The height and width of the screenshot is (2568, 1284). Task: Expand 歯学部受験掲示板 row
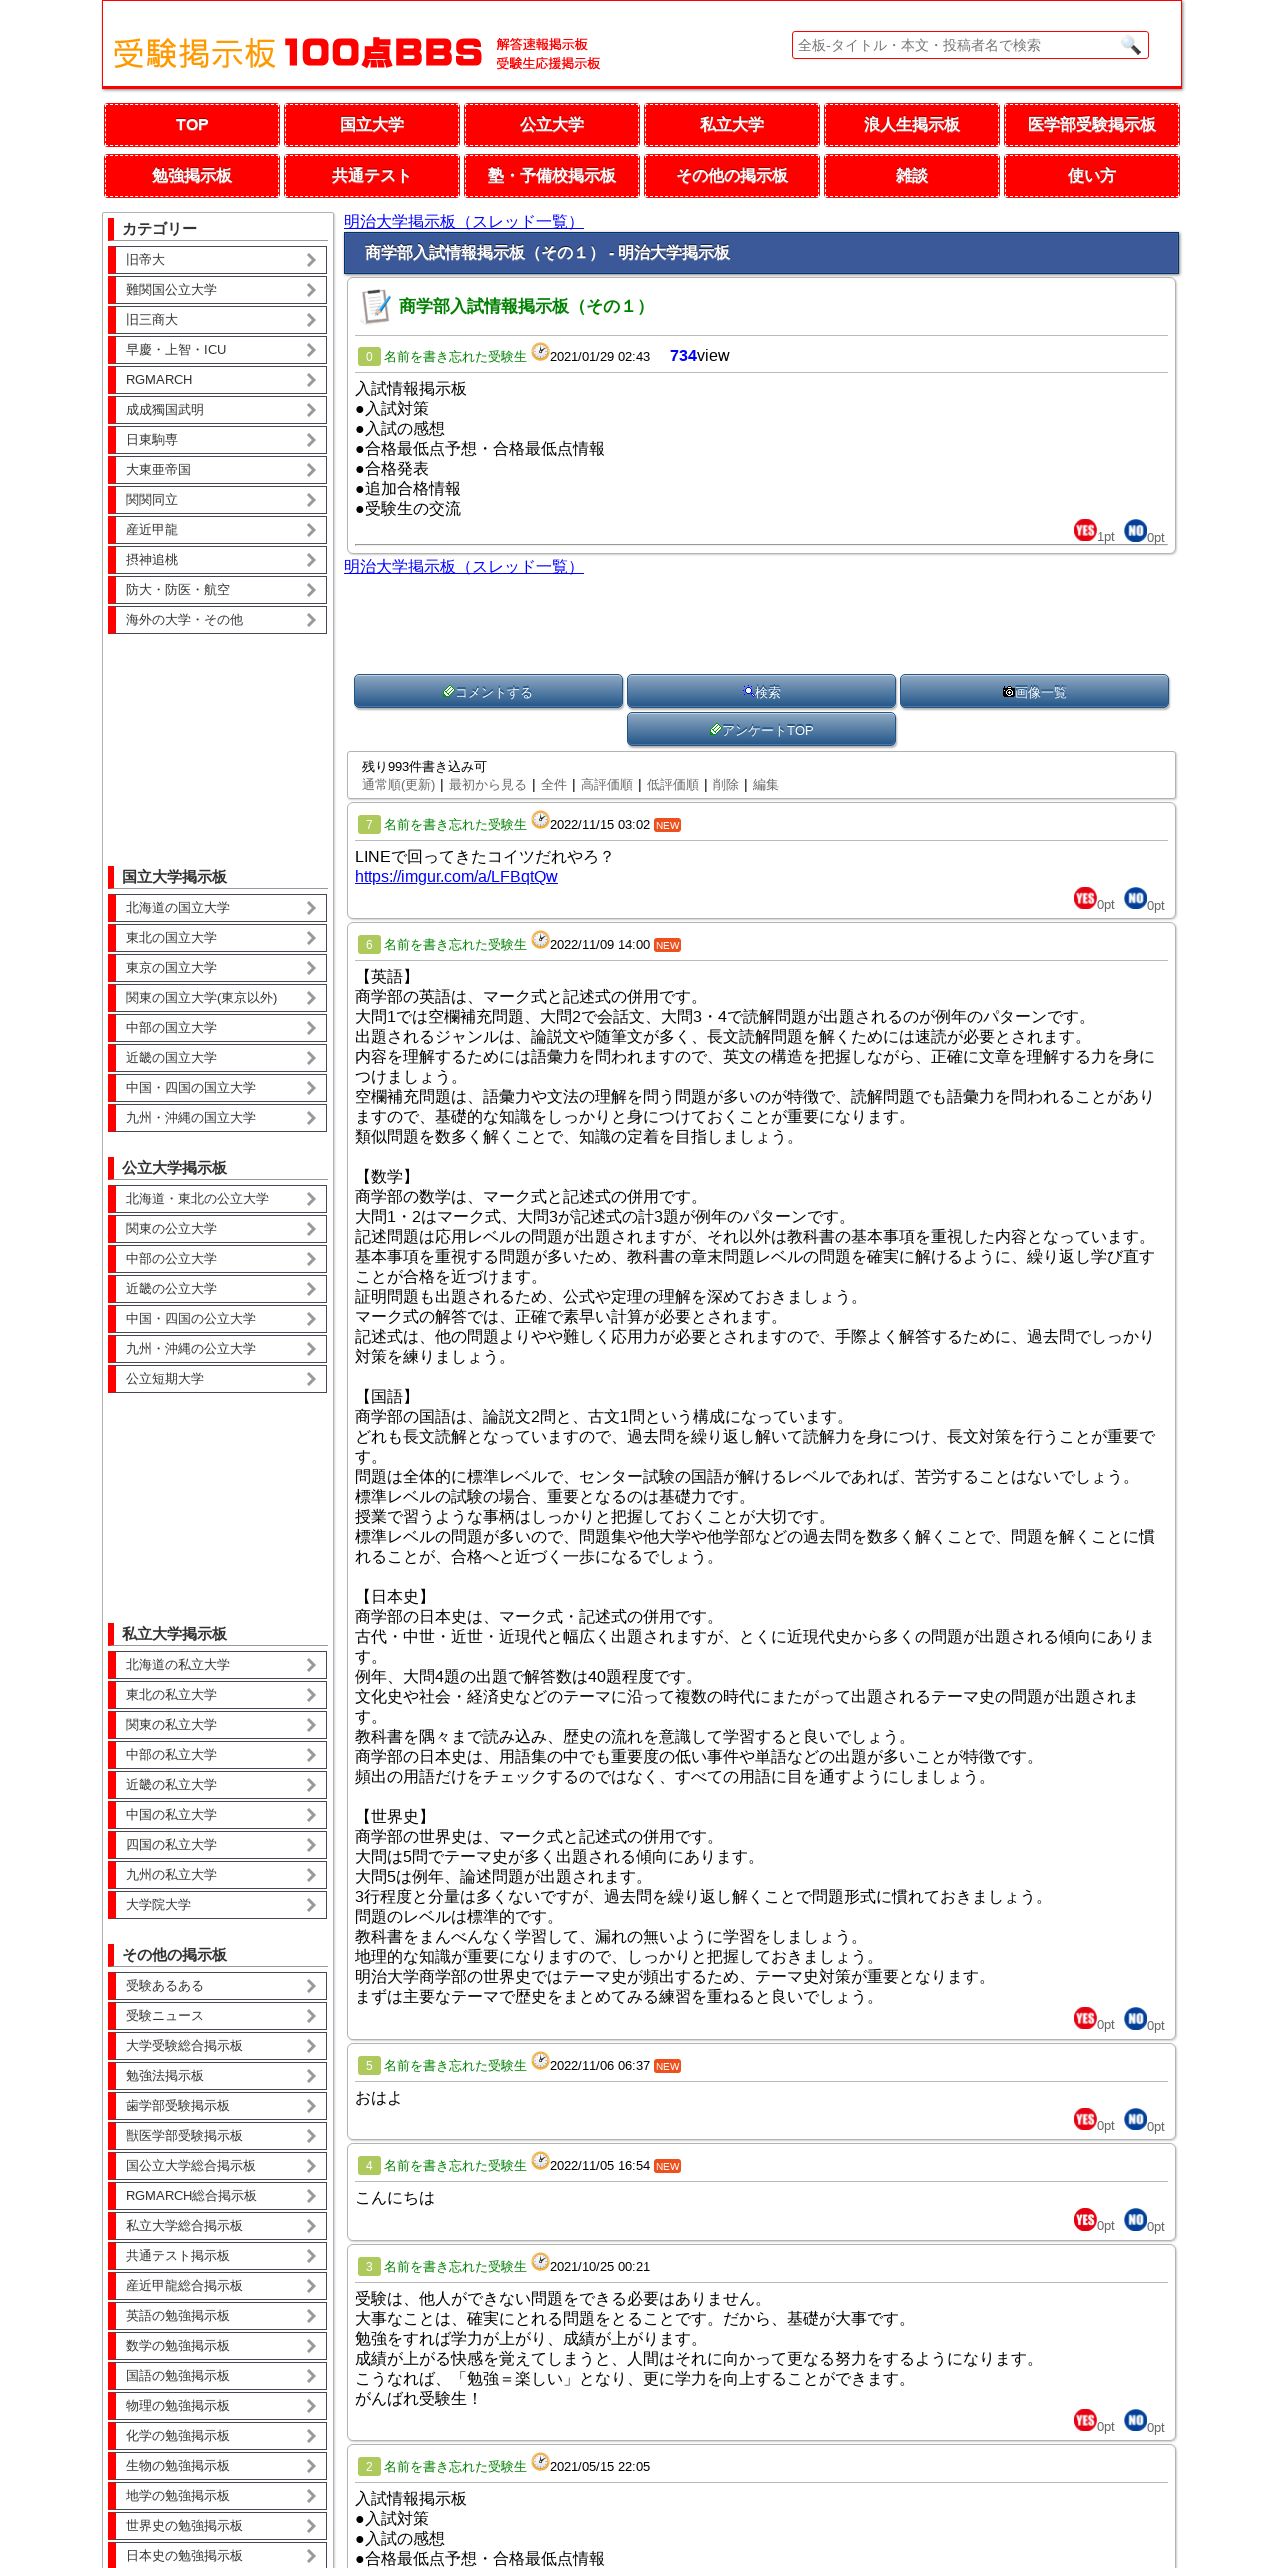tap(218, 2106)
